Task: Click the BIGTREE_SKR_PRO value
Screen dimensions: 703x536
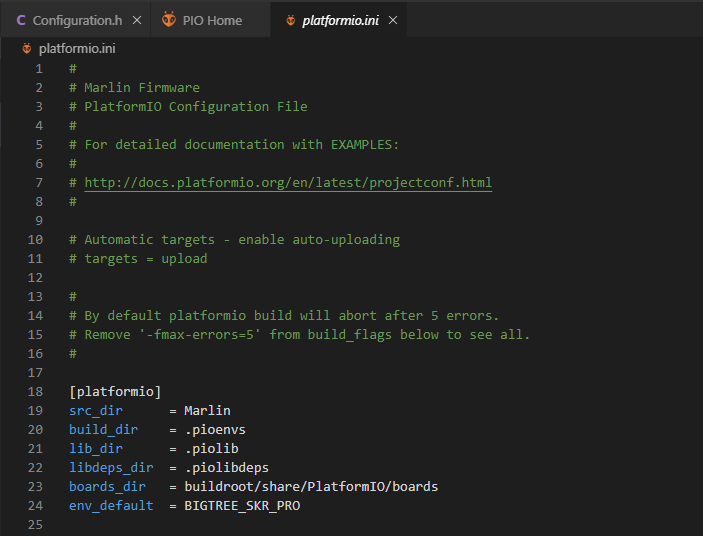Action: (x=242, y=506)
